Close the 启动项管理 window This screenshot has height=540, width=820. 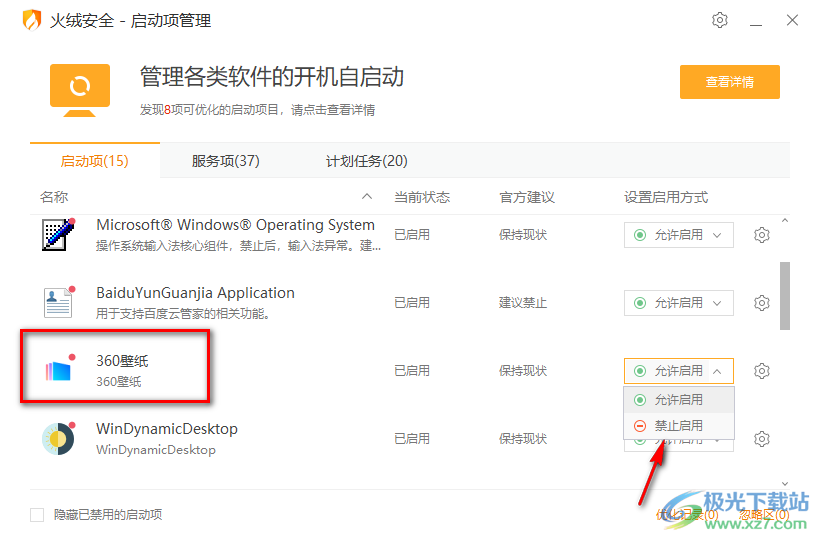click(792, 20)
